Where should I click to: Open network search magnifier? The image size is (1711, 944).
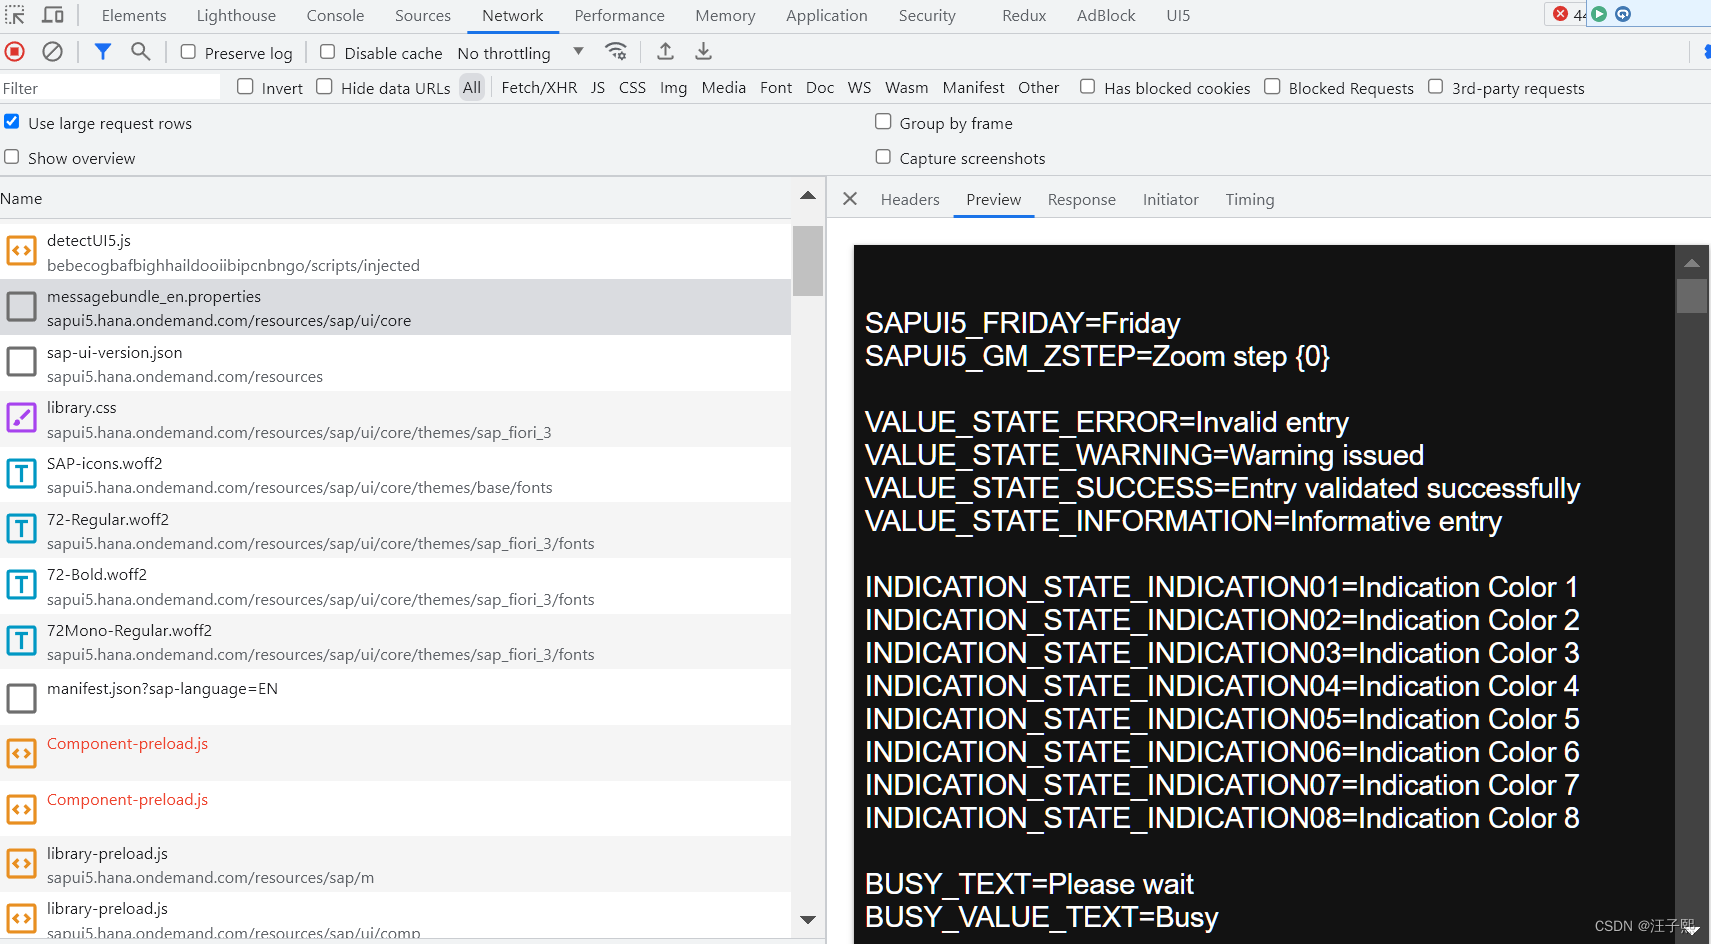(141, 51)
